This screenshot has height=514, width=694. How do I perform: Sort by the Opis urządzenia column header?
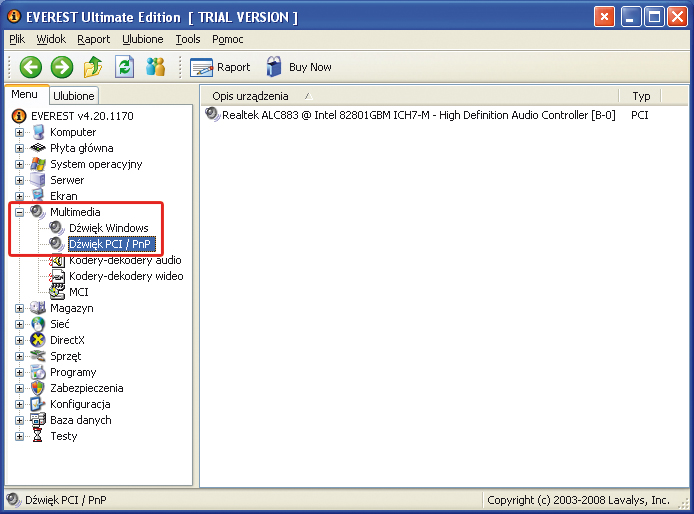250,96
